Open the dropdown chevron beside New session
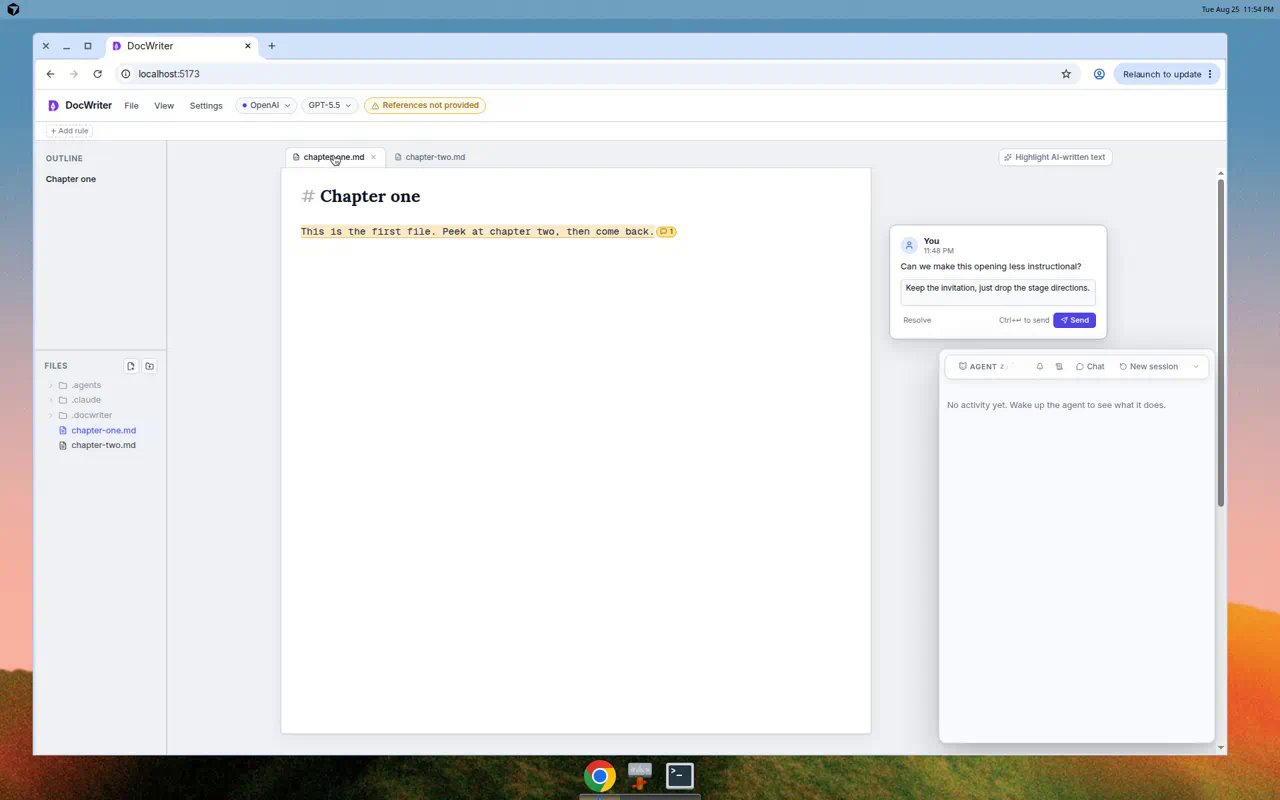Image resolution: width=1280 pixels, height=800 pixels. click(x=1196, y=367)
